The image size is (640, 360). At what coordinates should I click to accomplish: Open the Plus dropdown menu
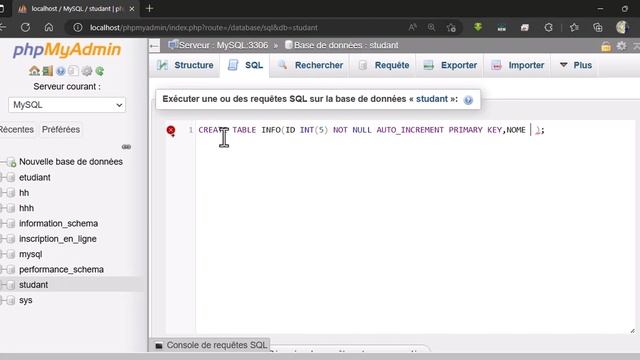576,65
